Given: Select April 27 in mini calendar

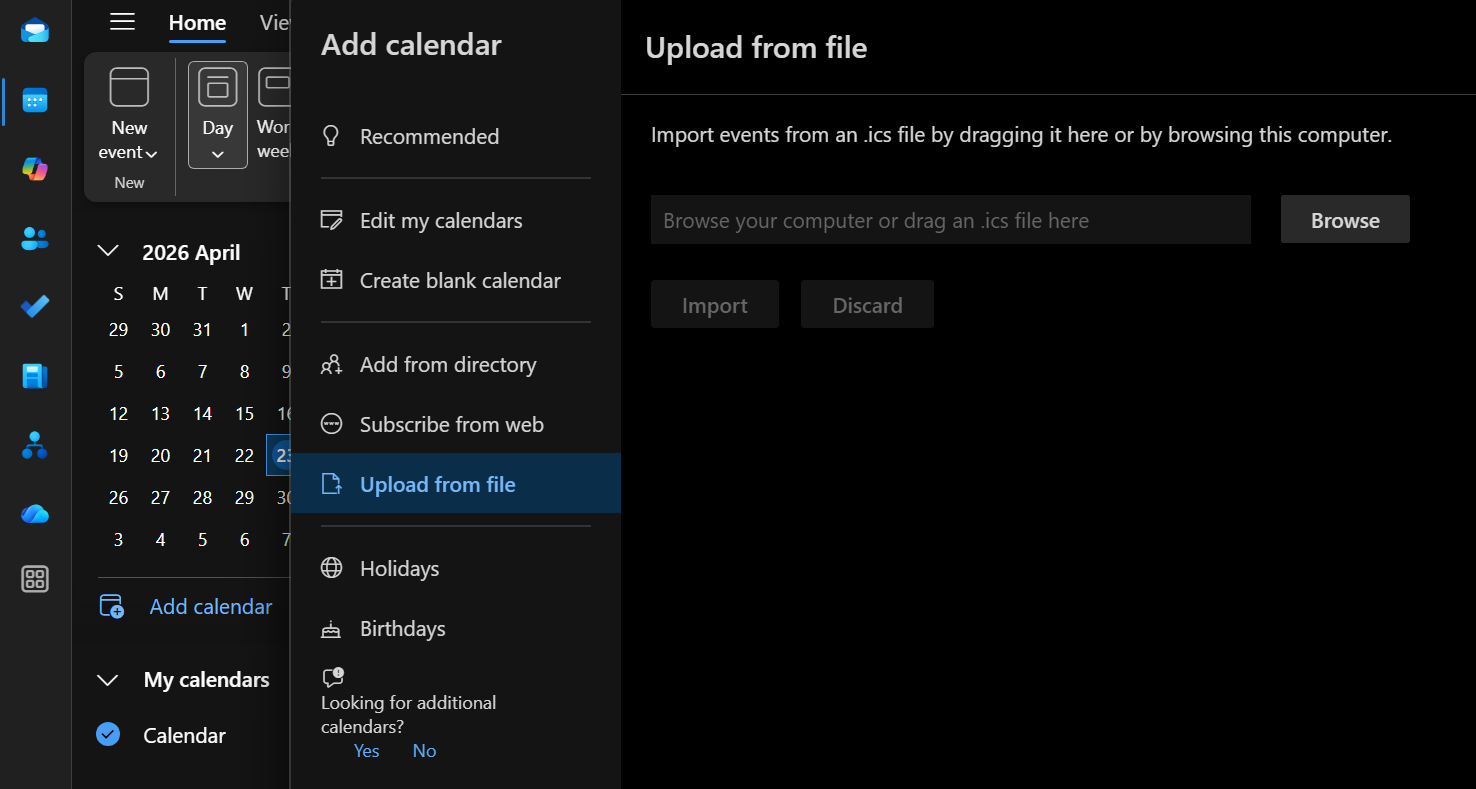Looking at the screenshot, I should pyautogui.click(x=161, y=497).
